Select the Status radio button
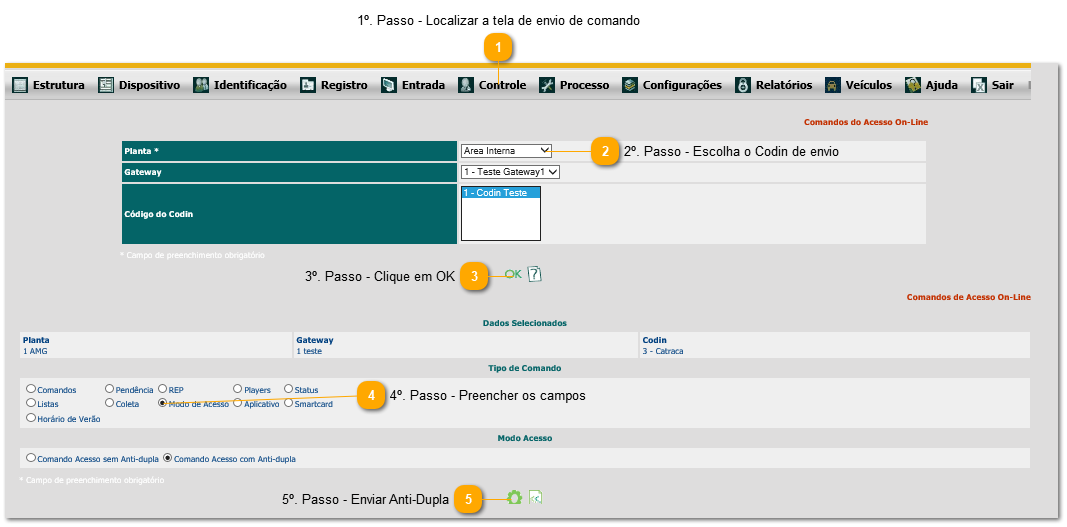Screen dimensions: 1067x527 coord(289,389)
